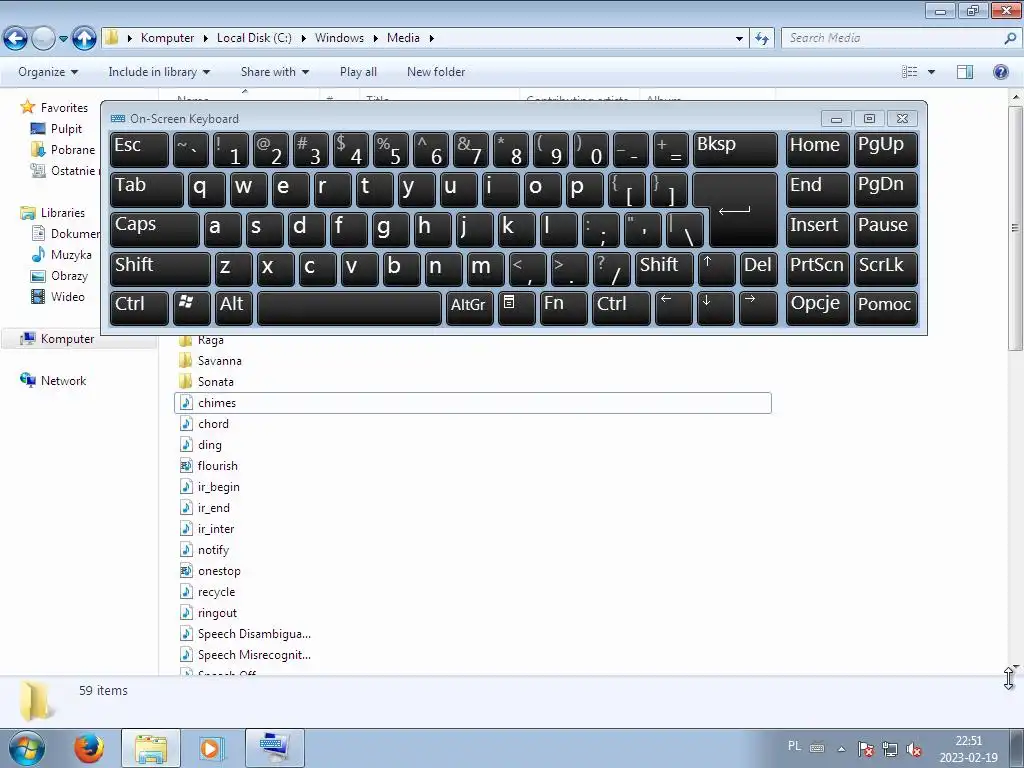
Task: Open Explorer help question mark icon
Action: point(1000,72)
